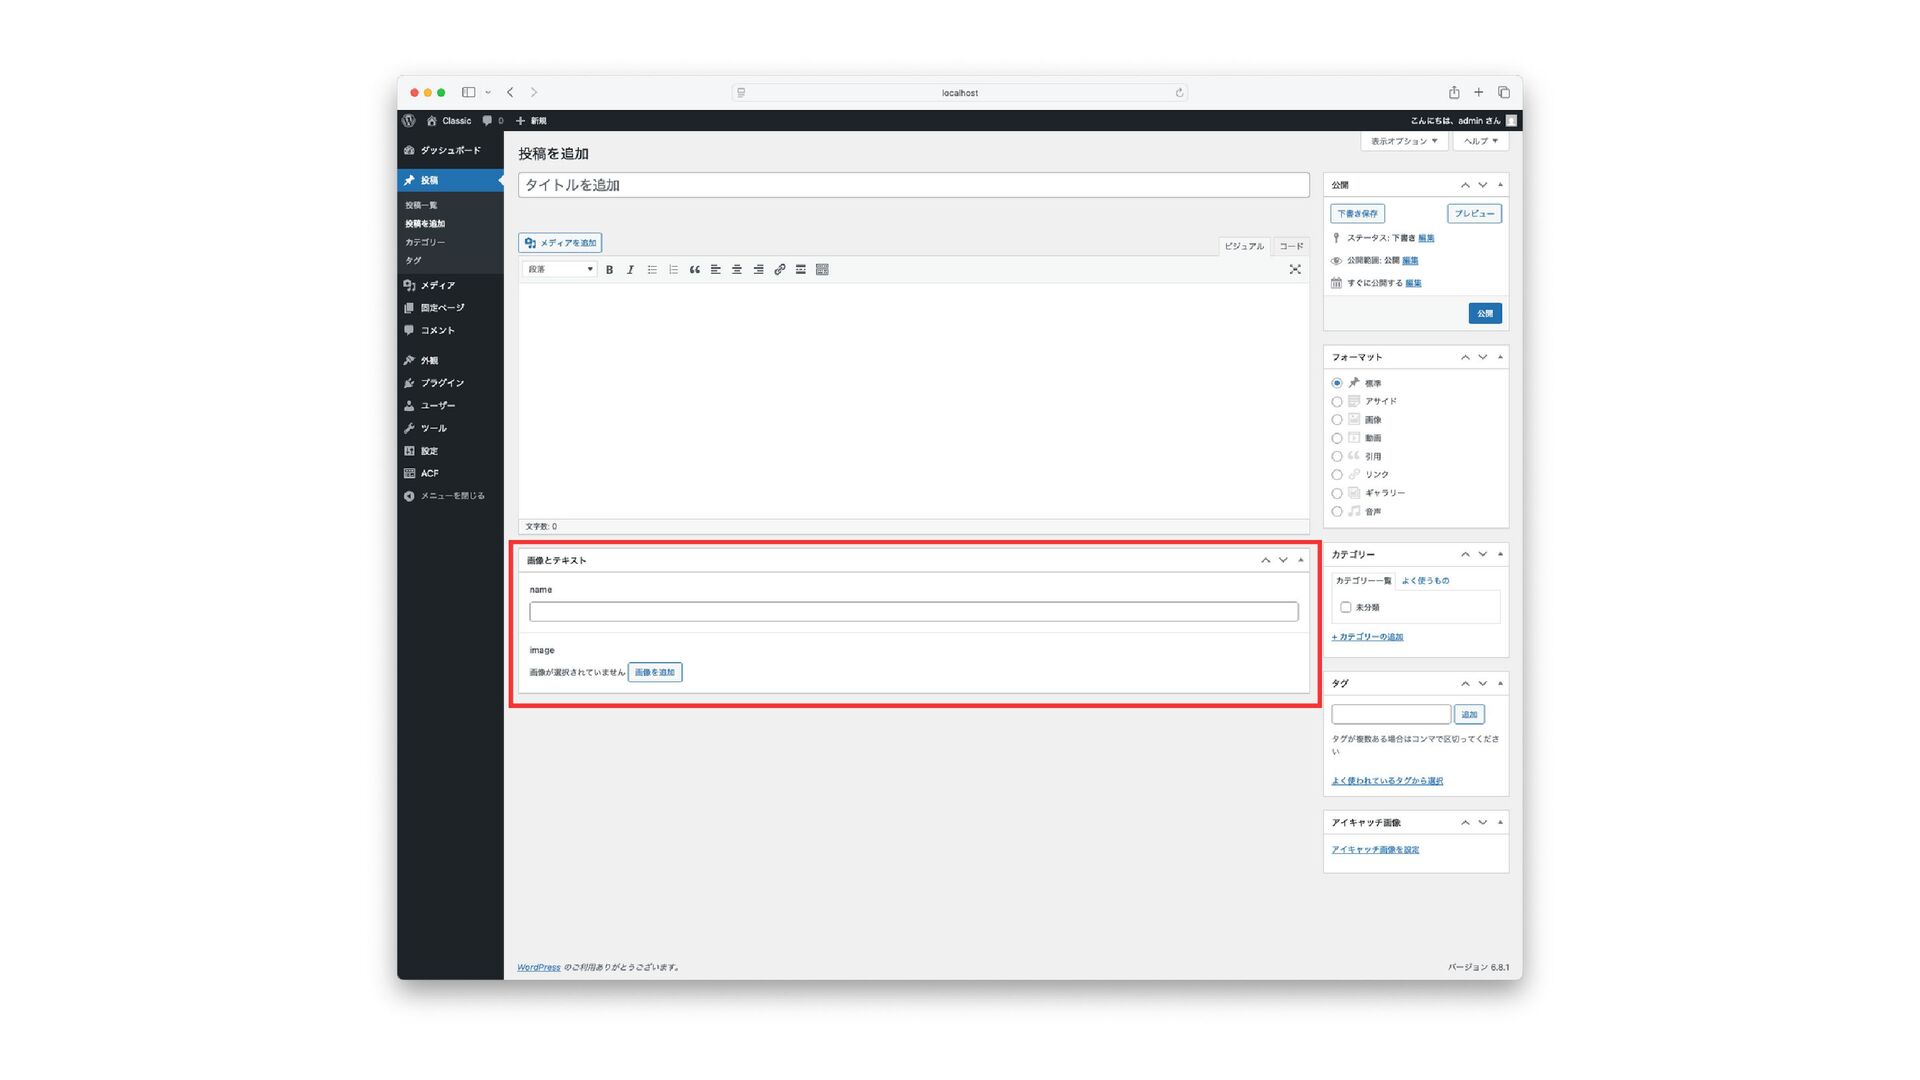Select the 標準 post format

(1337, 384)
